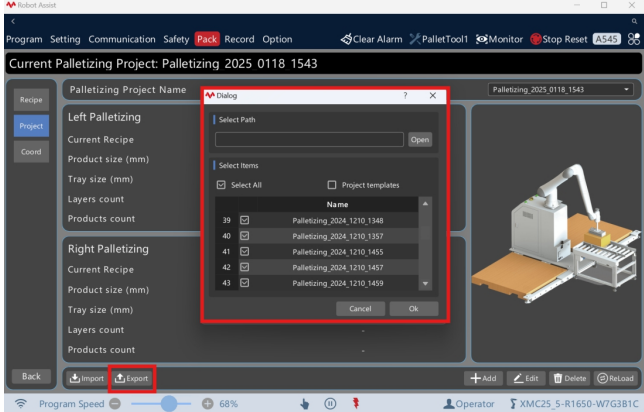Open the Option menu
Viewport: 644px width, 412px height.
pos(277,39)
